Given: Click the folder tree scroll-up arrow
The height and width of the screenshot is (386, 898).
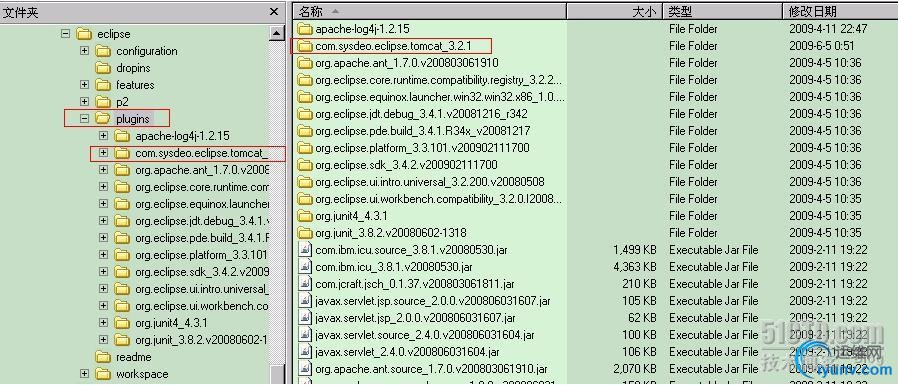Looking at the screenshot, I should pos(277,34).
